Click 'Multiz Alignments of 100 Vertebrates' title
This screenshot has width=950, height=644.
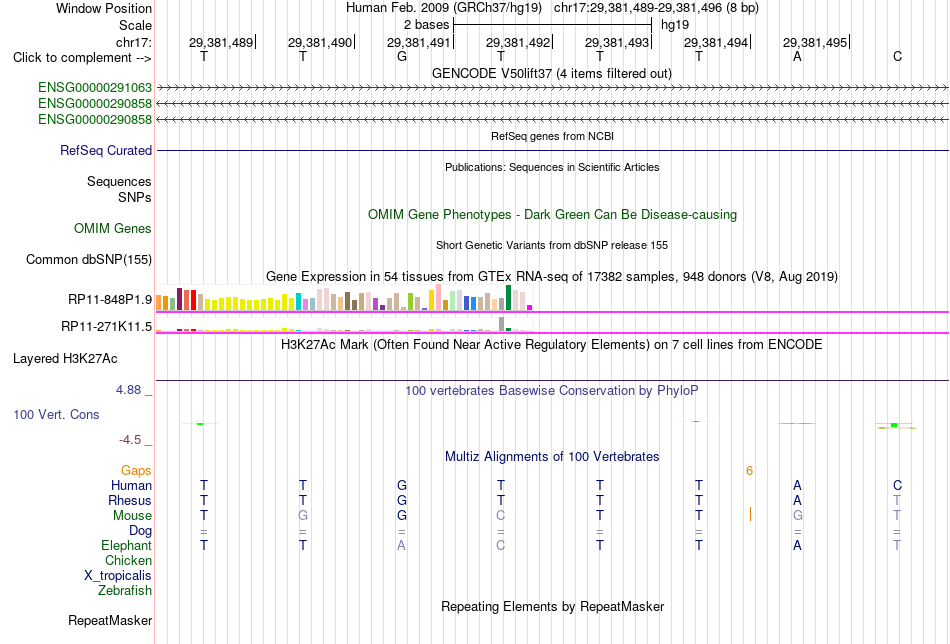point(552,457)
